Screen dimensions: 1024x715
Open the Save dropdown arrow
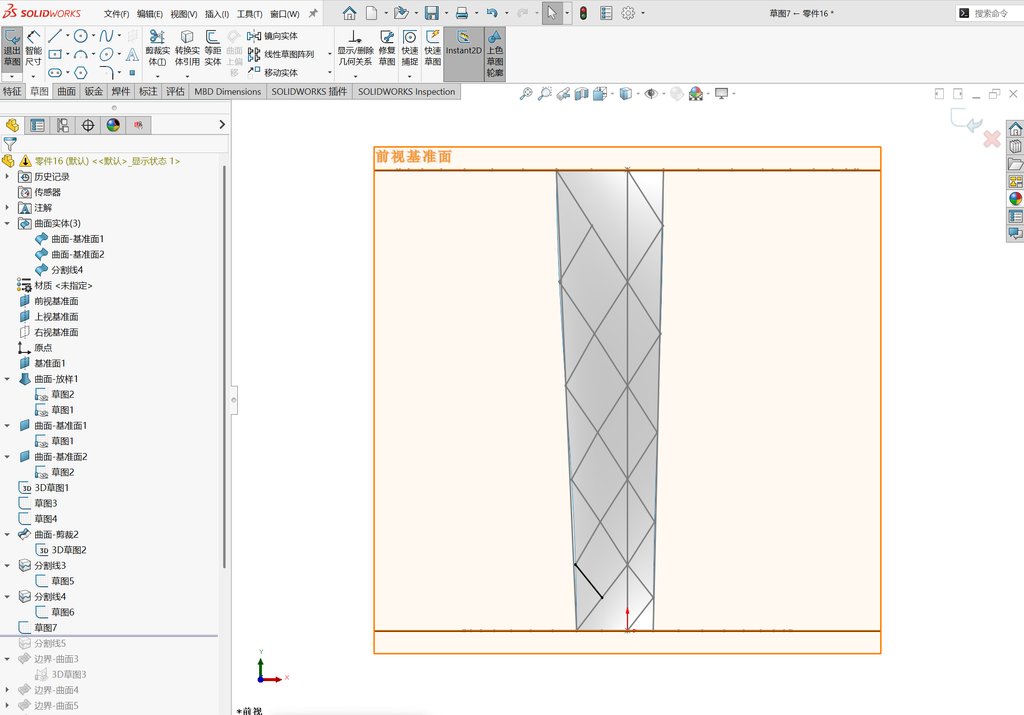pos(447,13)
